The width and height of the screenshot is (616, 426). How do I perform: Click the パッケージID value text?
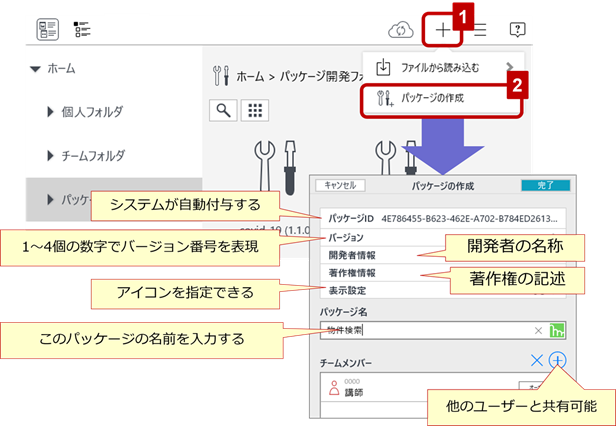(x=469, y=219)
